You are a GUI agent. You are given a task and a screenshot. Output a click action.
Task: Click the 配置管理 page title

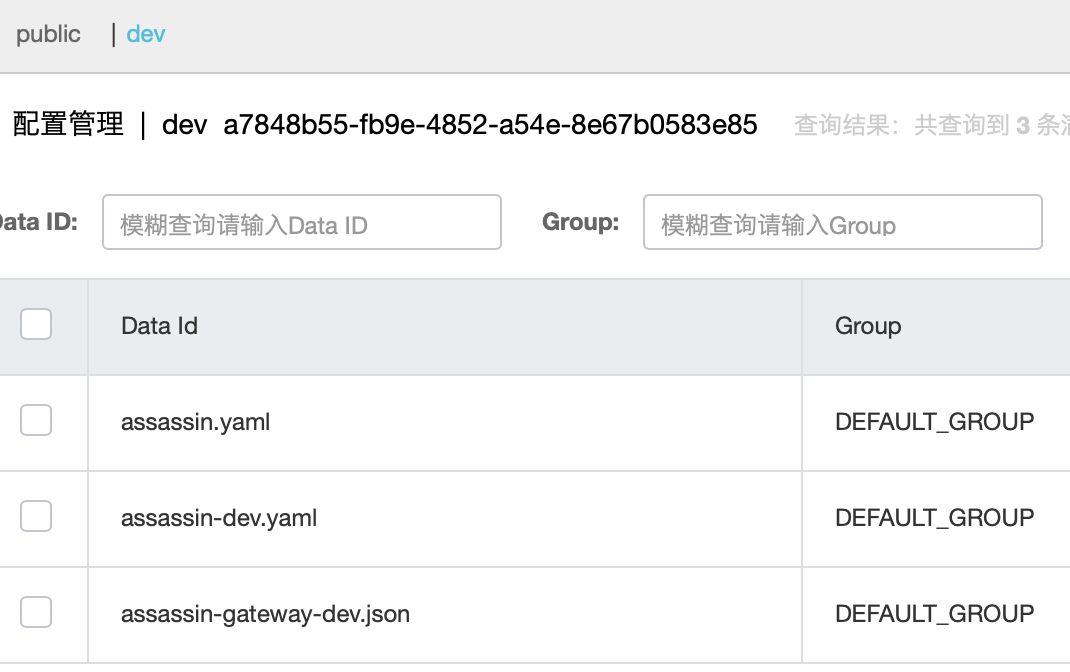pos(66,124)
